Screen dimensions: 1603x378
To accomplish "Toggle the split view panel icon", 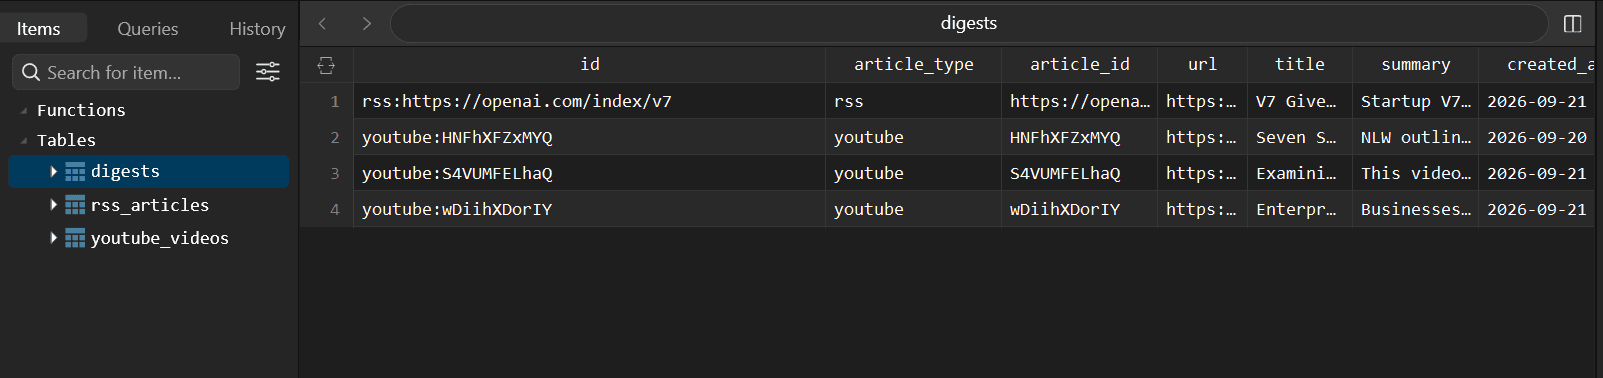I will pos(1572,23).
